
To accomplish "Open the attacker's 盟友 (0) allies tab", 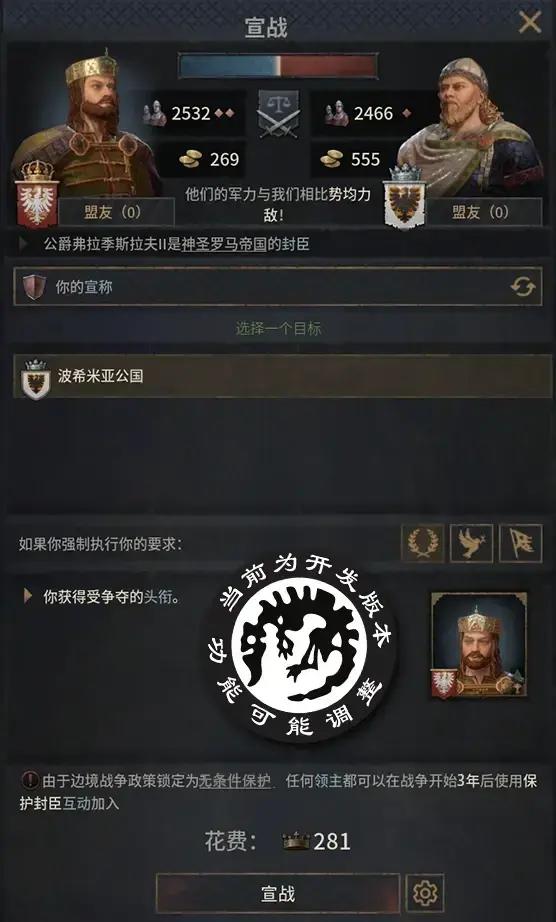I will tap(116, 212).
